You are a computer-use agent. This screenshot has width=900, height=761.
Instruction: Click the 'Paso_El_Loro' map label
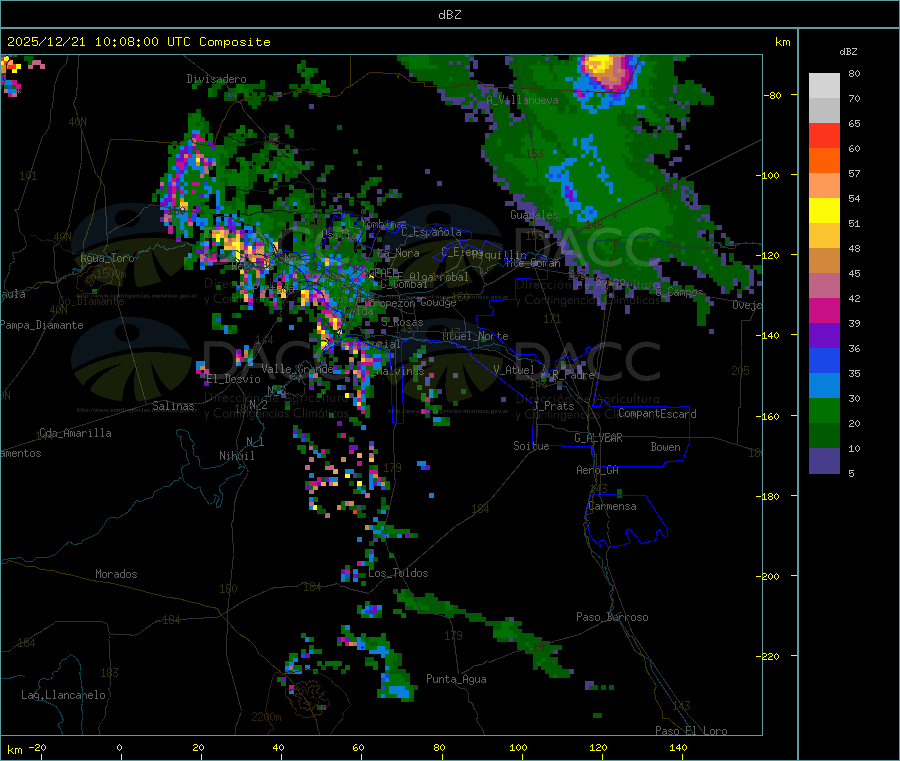(691, 731)
